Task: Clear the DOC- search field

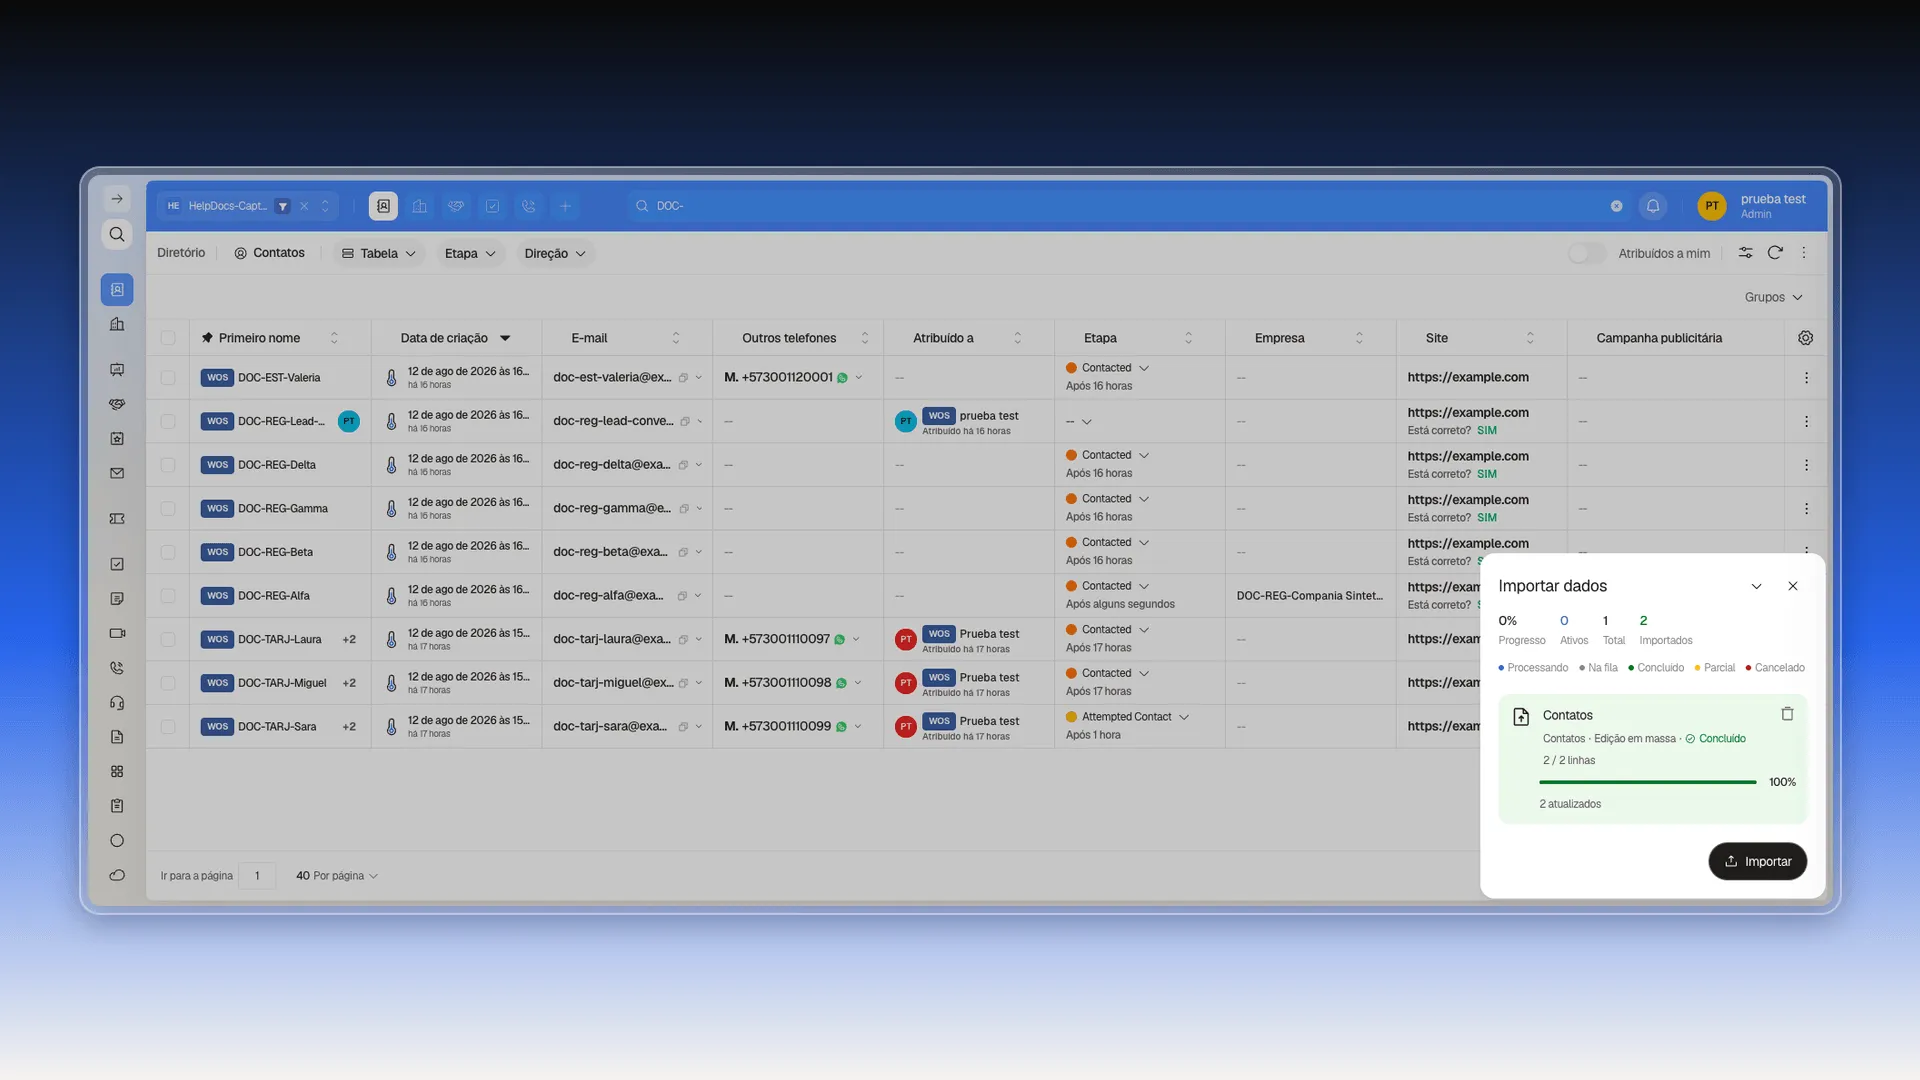Action: coord(1616,206)
